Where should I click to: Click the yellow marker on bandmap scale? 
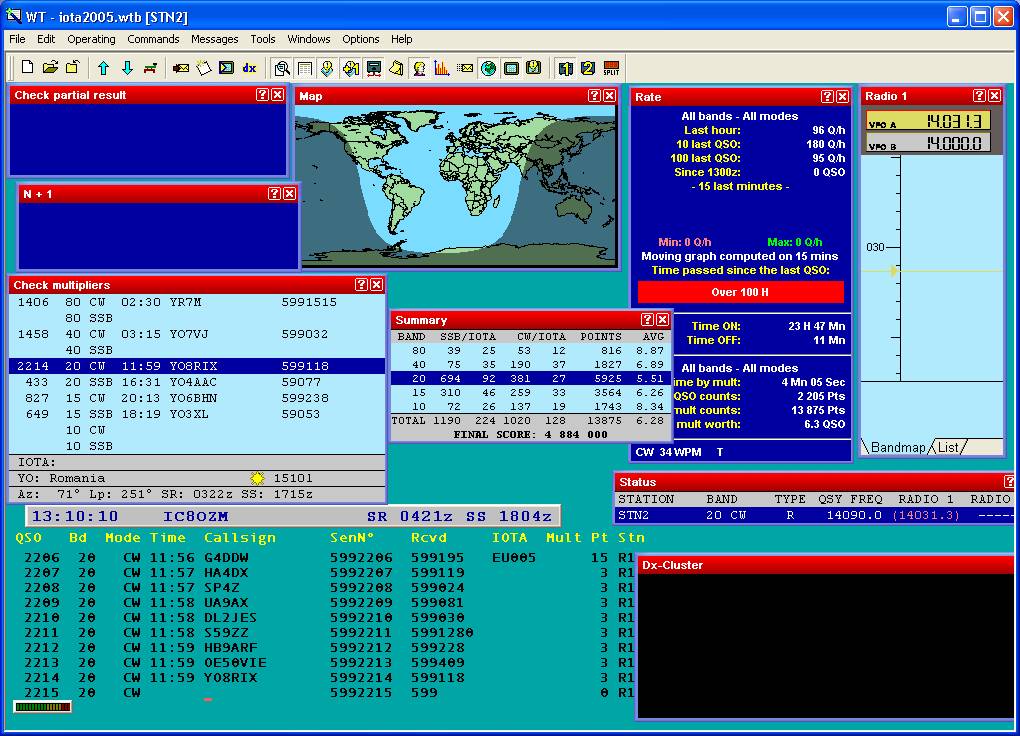coord(895,271)
